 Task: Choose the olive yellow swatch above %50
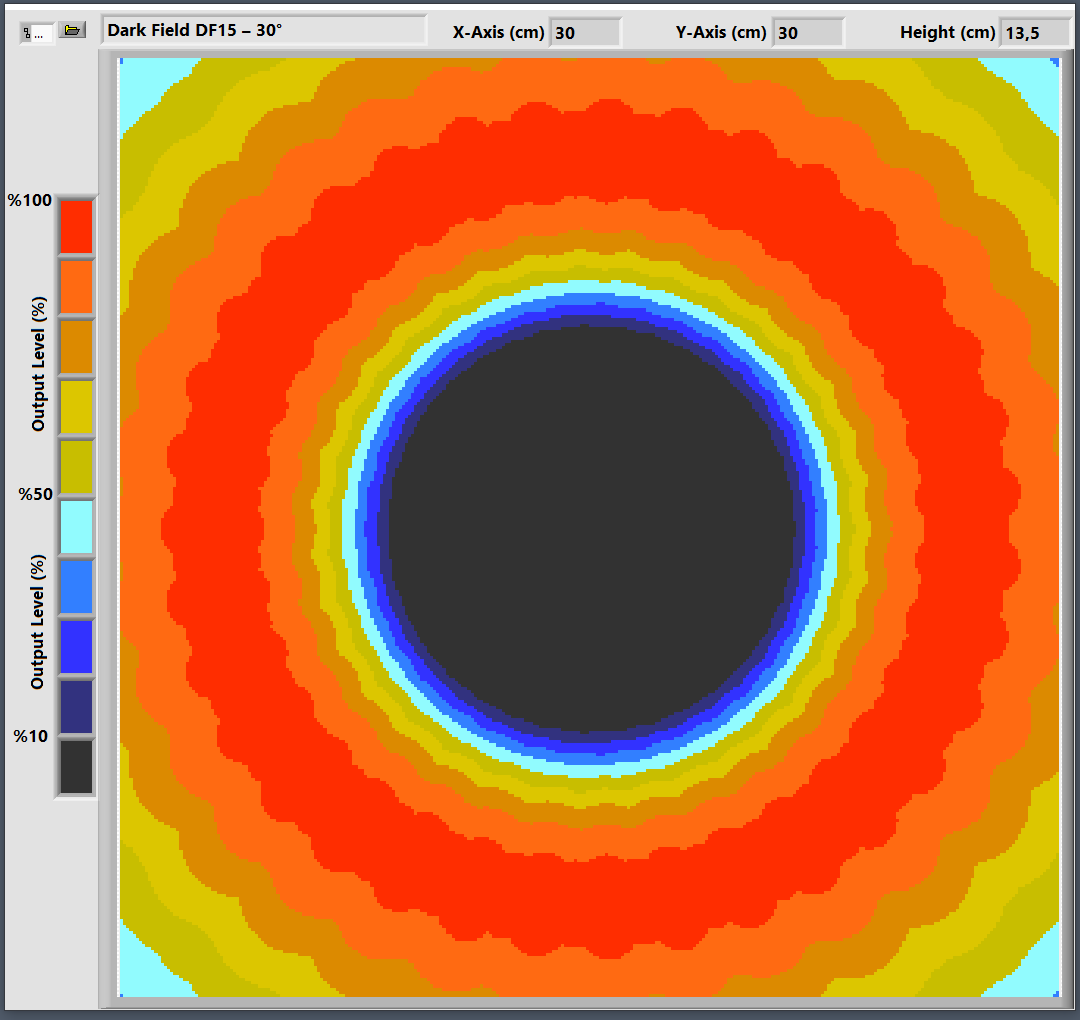tap(76, 467)
